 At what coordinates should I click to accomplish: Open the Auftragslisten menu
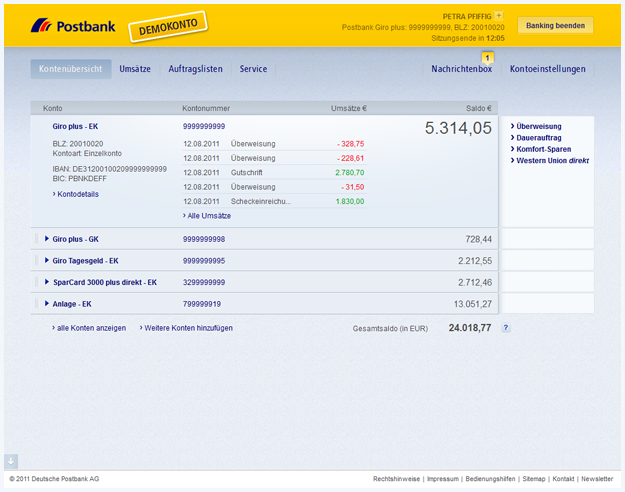click(x=195, y=69)
